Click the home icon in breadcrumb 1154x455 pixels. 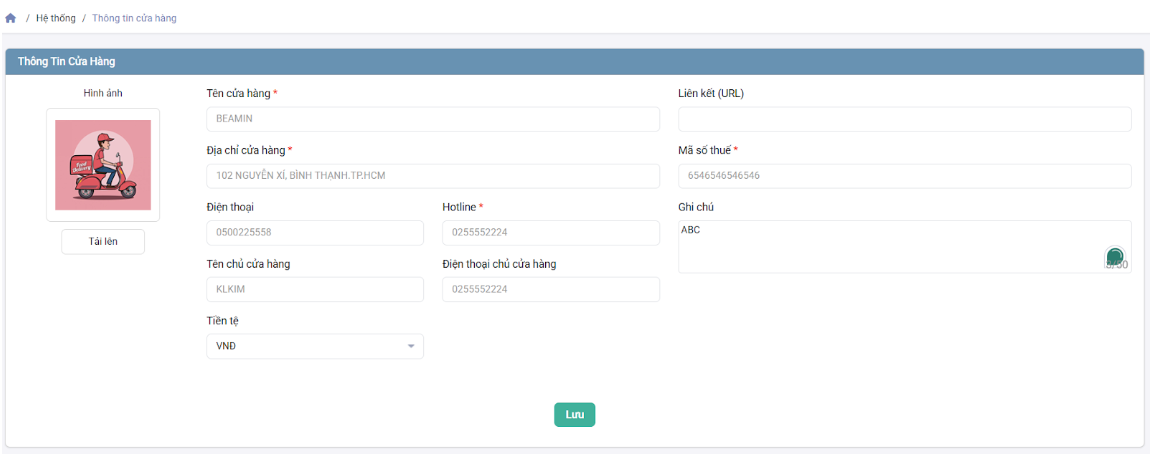pos(11,18)
